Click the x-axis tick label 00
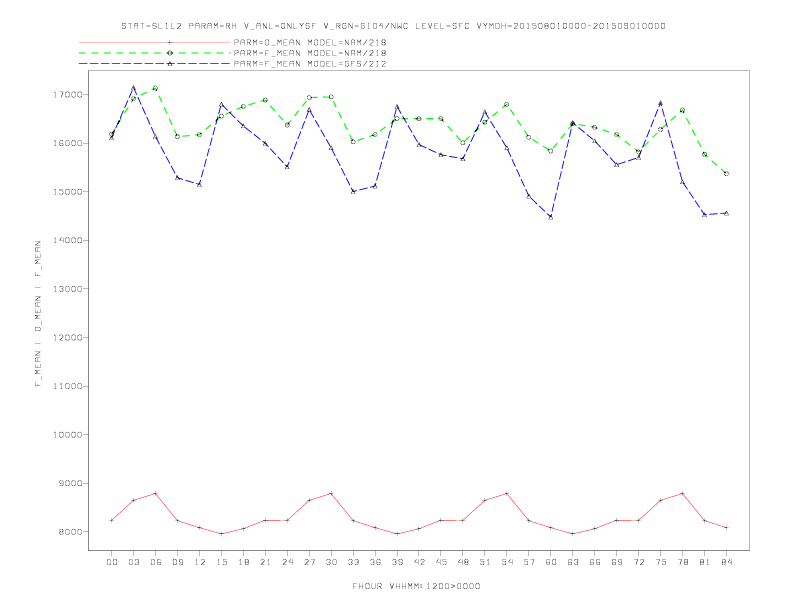Viewport: 792px width, 612px height. point(112,562)
